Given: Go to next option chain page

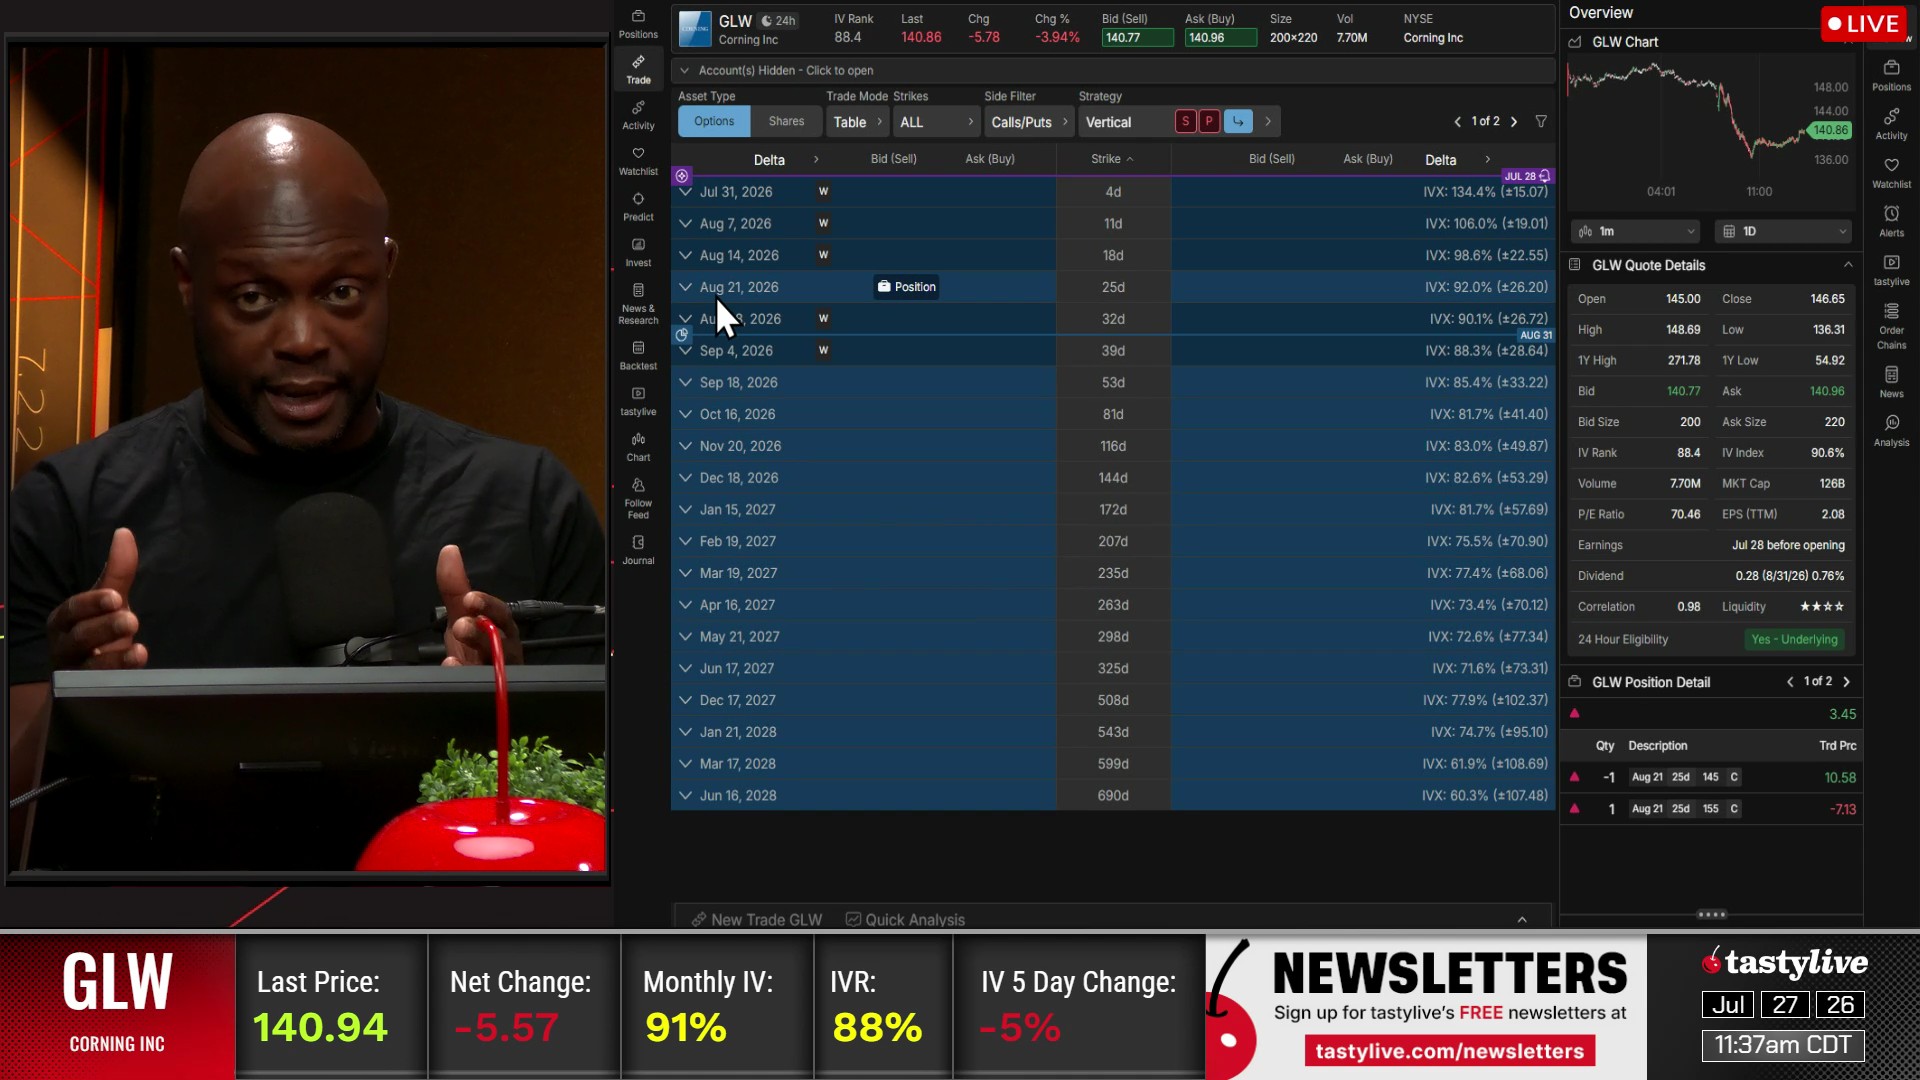Looking at the screenshot, I should pyautogui.click(x=1514, y=122).
